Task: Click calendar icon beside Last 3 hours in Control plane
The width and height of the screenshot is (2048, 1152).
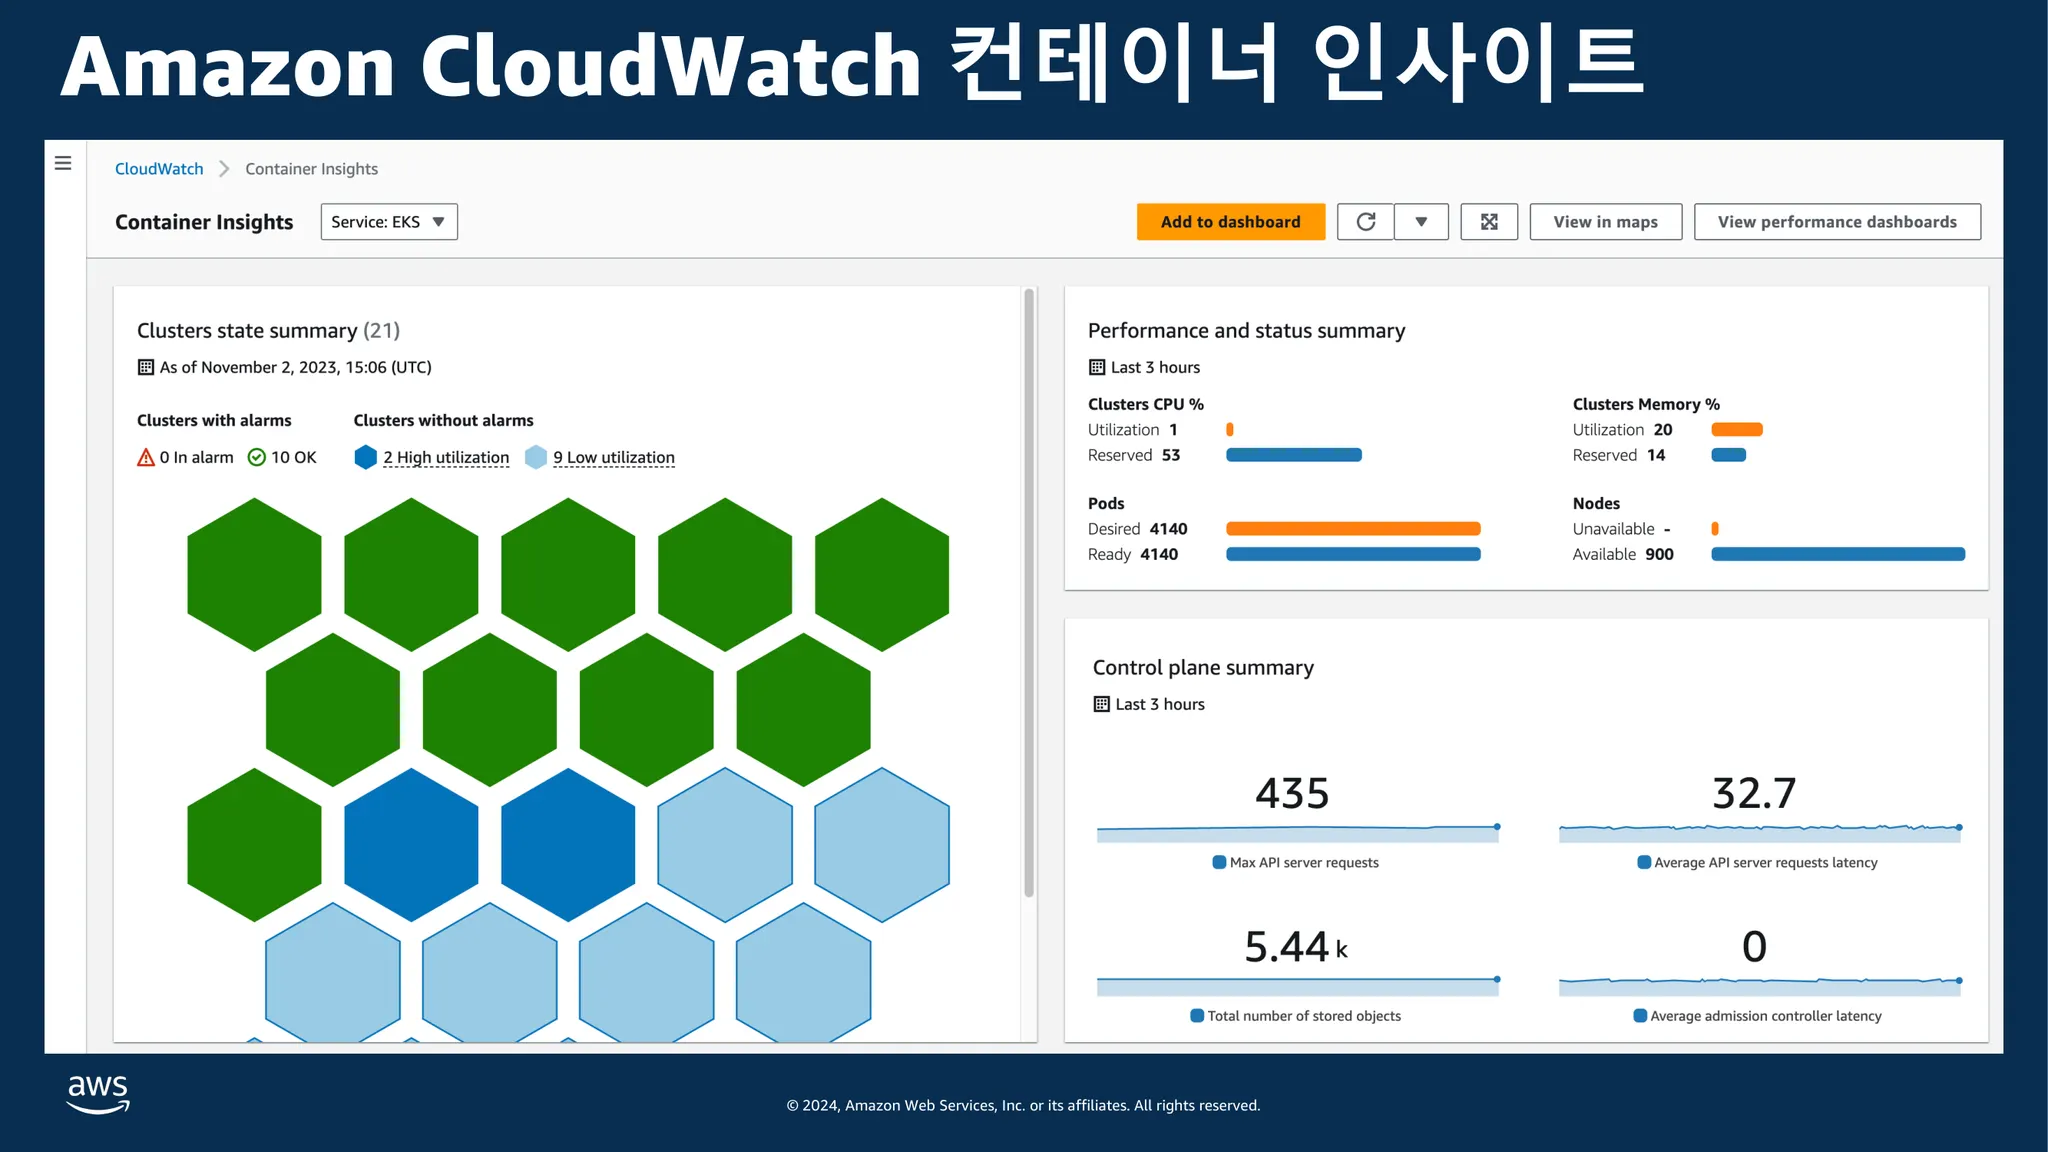Action: (x=1102, y=705)
